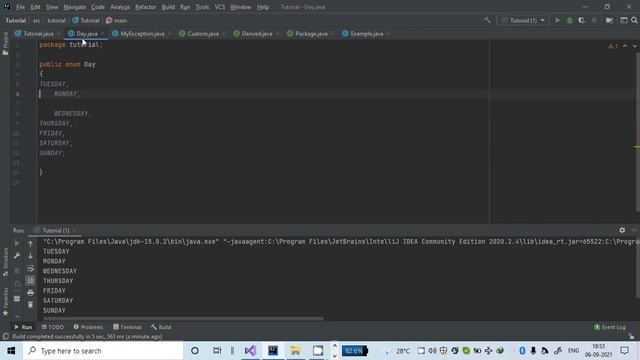Open the View menu
640x360 pixels.
[52, 7]
